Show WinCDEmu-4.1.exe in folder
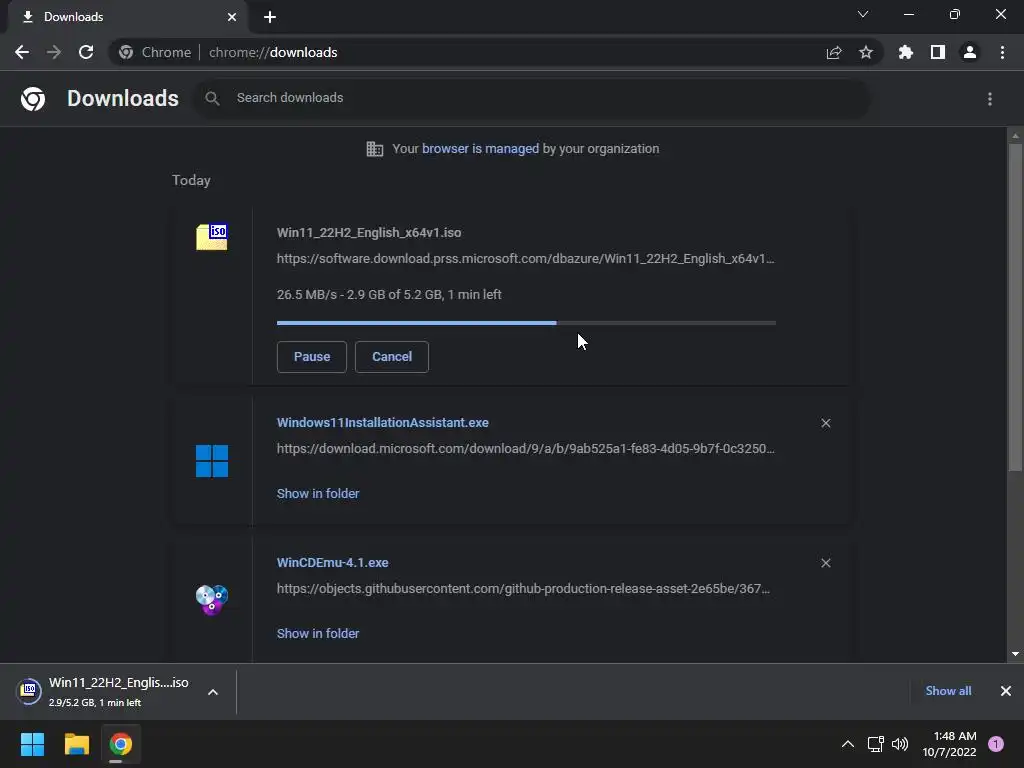1024x768 pixels. pos(318,633)
